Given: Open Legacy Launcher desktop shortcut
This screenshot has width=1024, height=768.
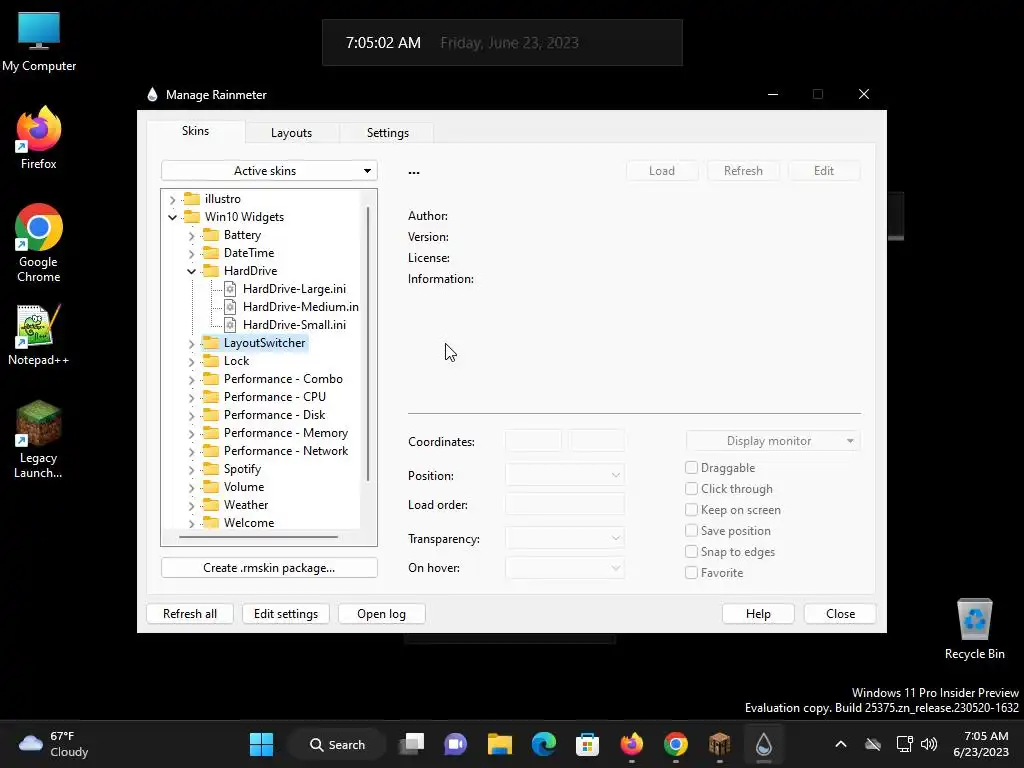Looking at the screenshot, I should [39, 439].
